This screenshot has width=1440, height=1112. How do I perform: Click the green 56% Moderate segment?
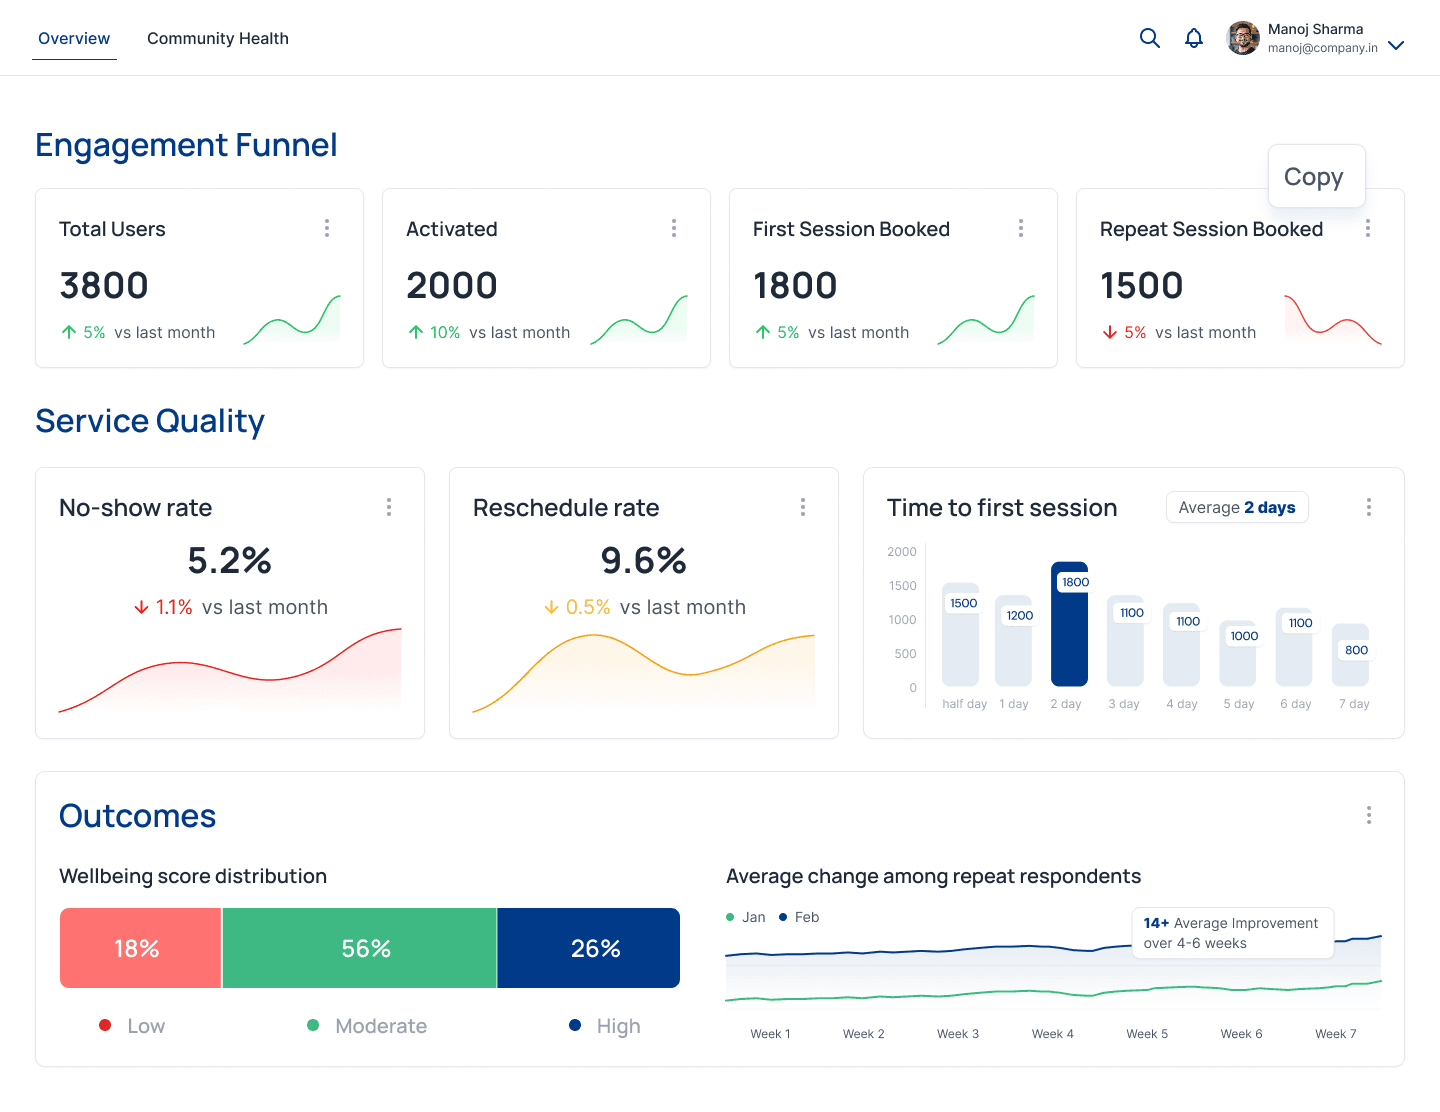[360, 948]
